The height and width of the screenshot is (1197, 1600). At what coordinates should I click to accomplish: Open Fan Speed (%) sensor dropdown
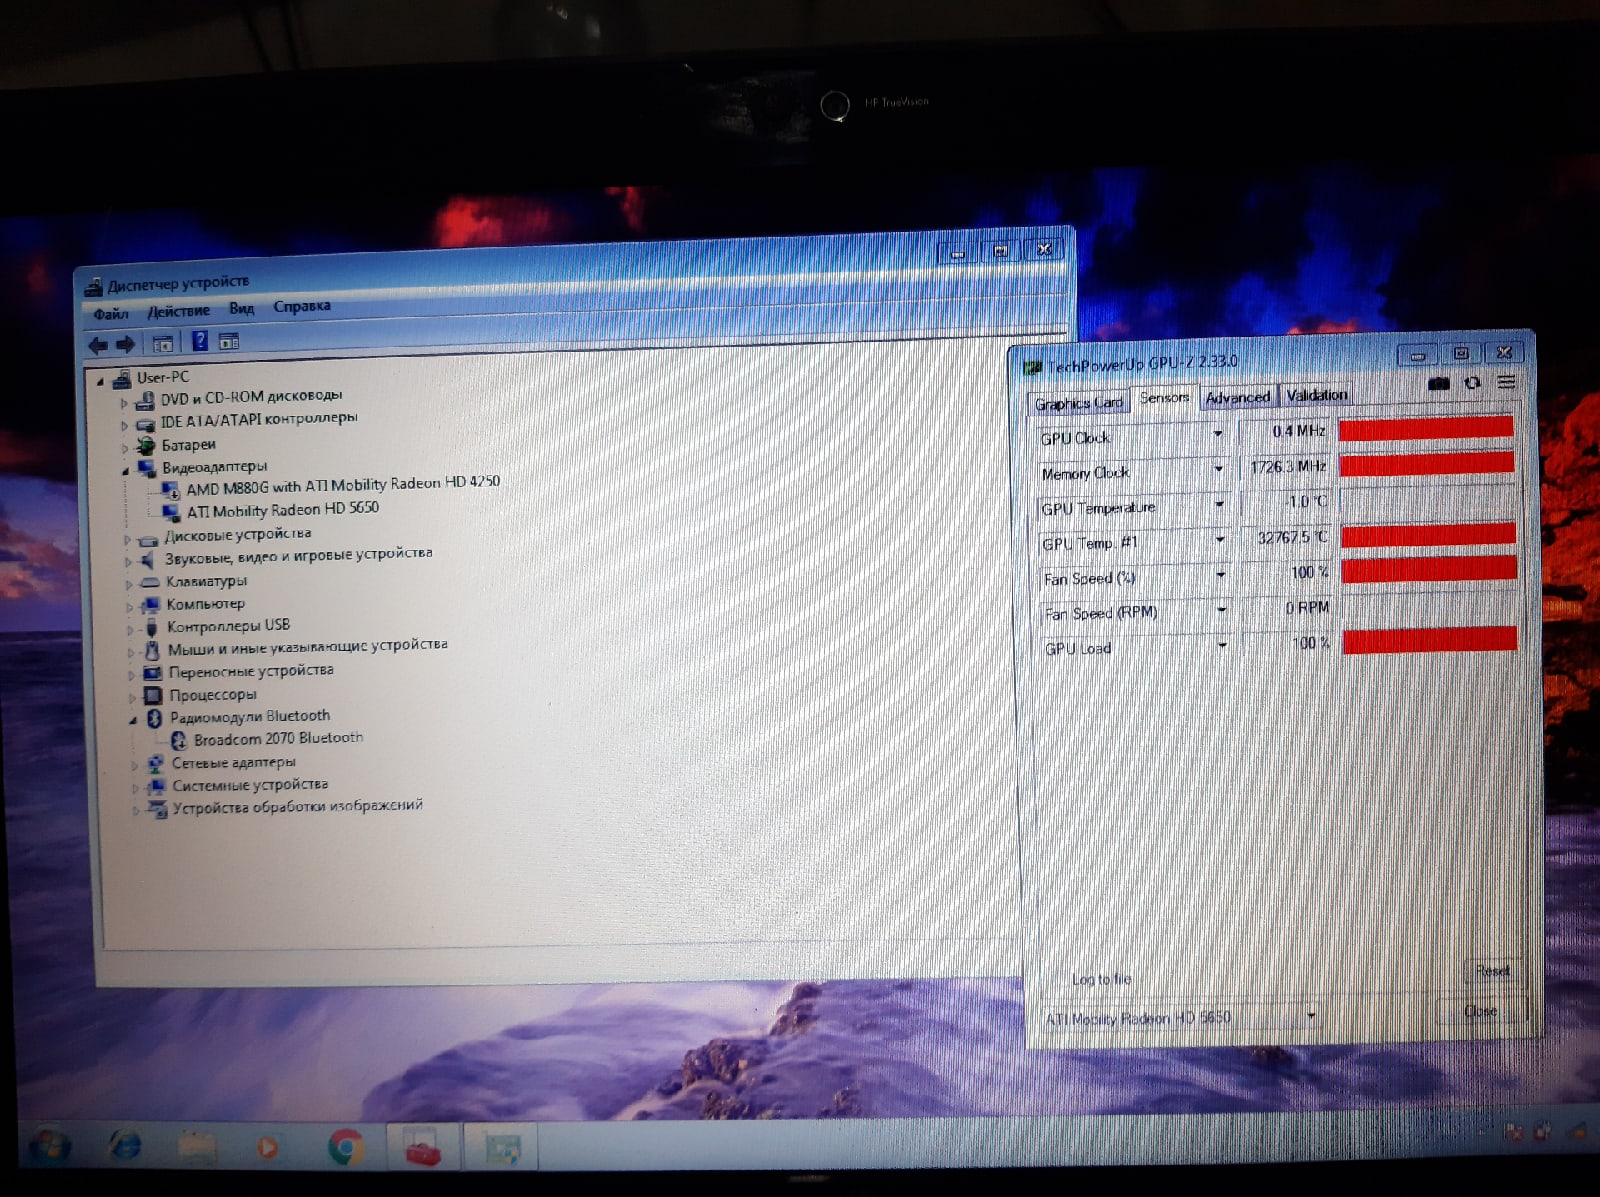[x=1220, y=575]
